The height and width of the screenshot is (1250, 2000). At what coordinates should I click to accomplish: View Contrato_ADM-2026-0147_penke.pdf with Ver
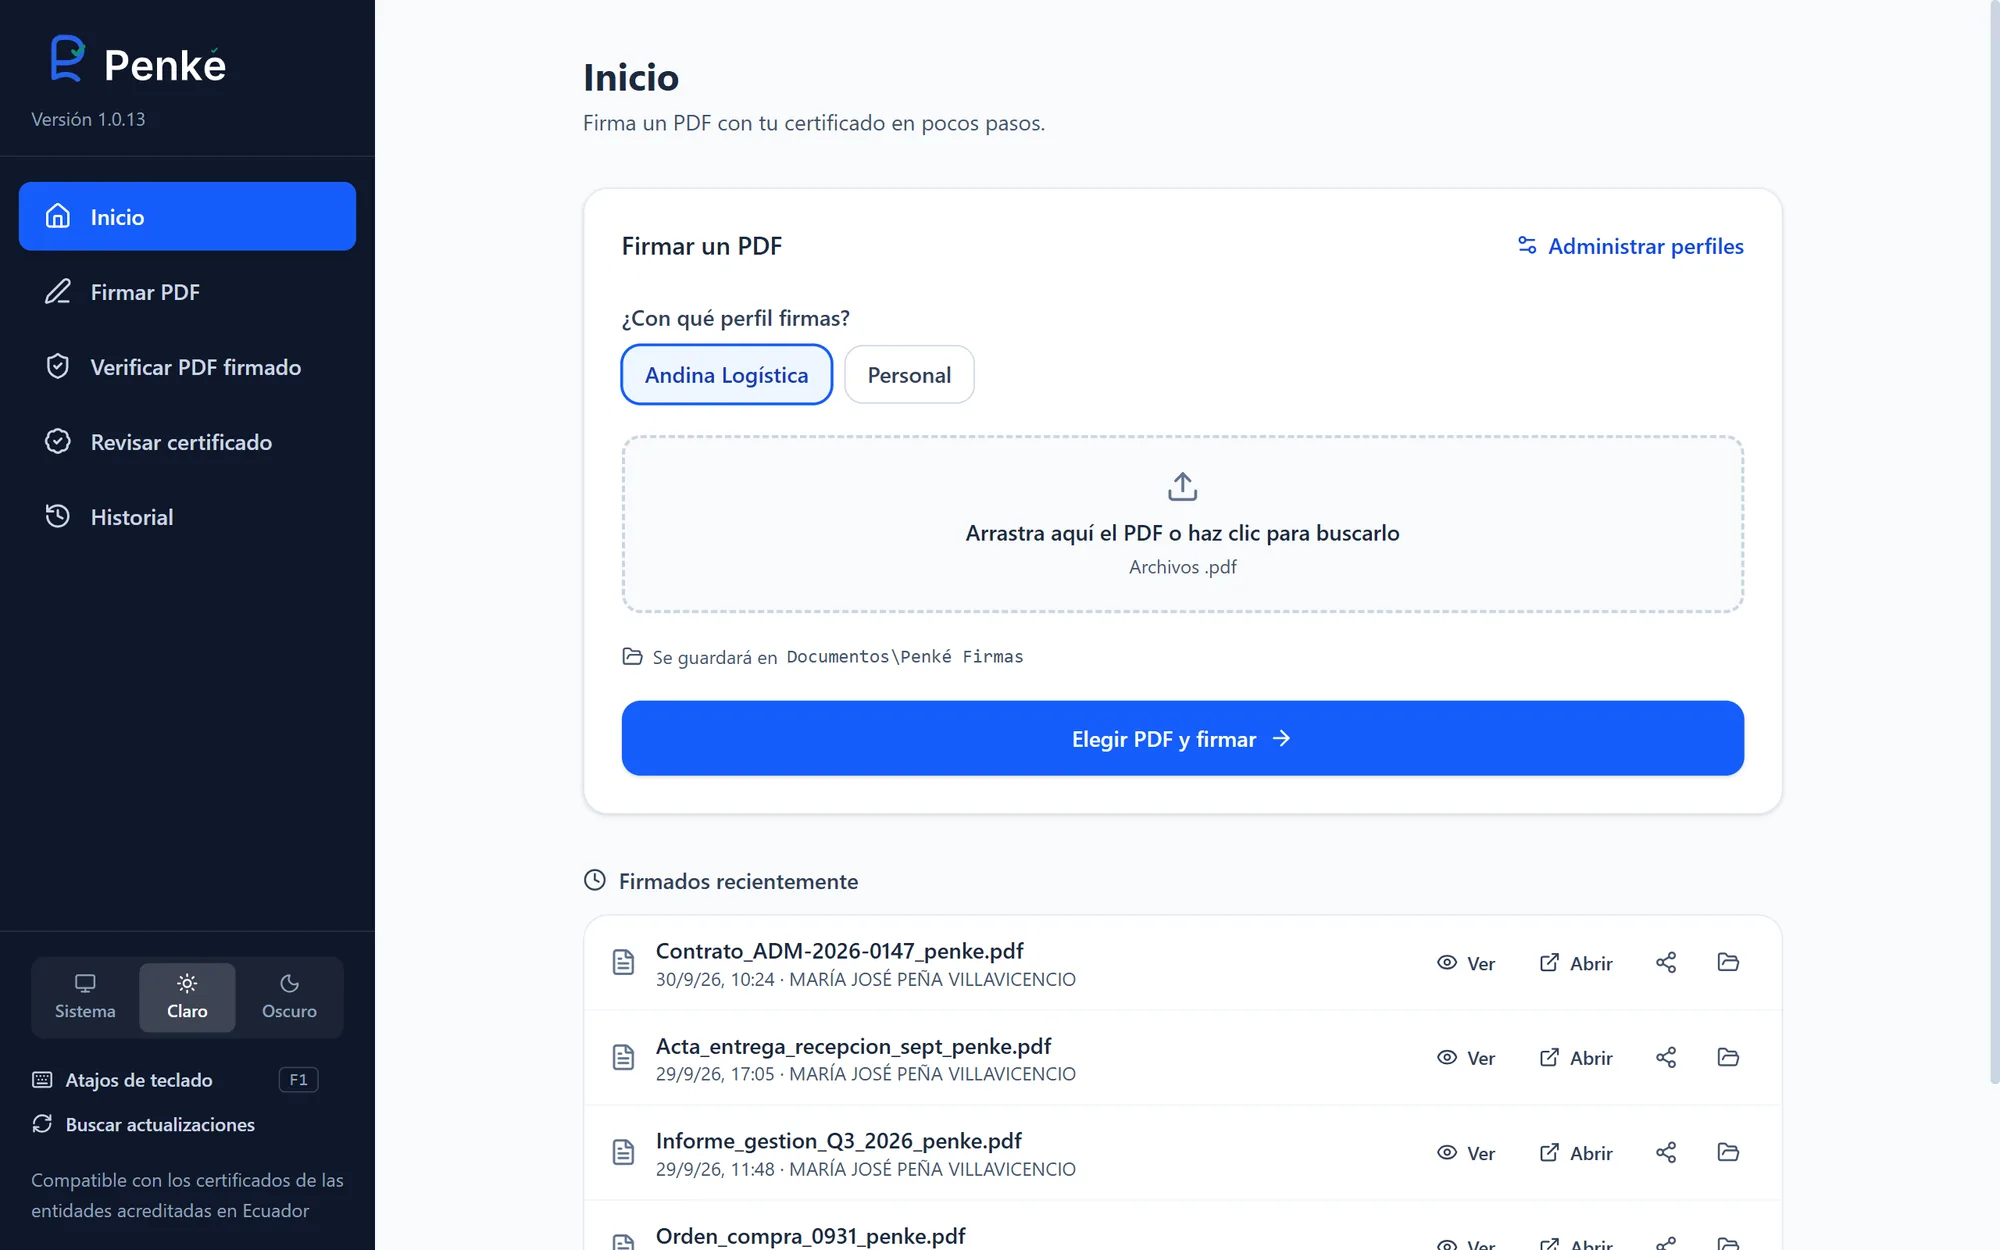coord(1466,962)
